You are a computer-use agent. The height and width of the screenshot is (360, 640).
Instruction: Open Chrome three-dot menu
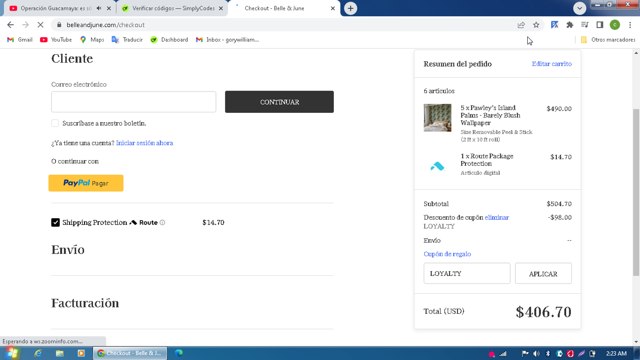pos(630,25)
